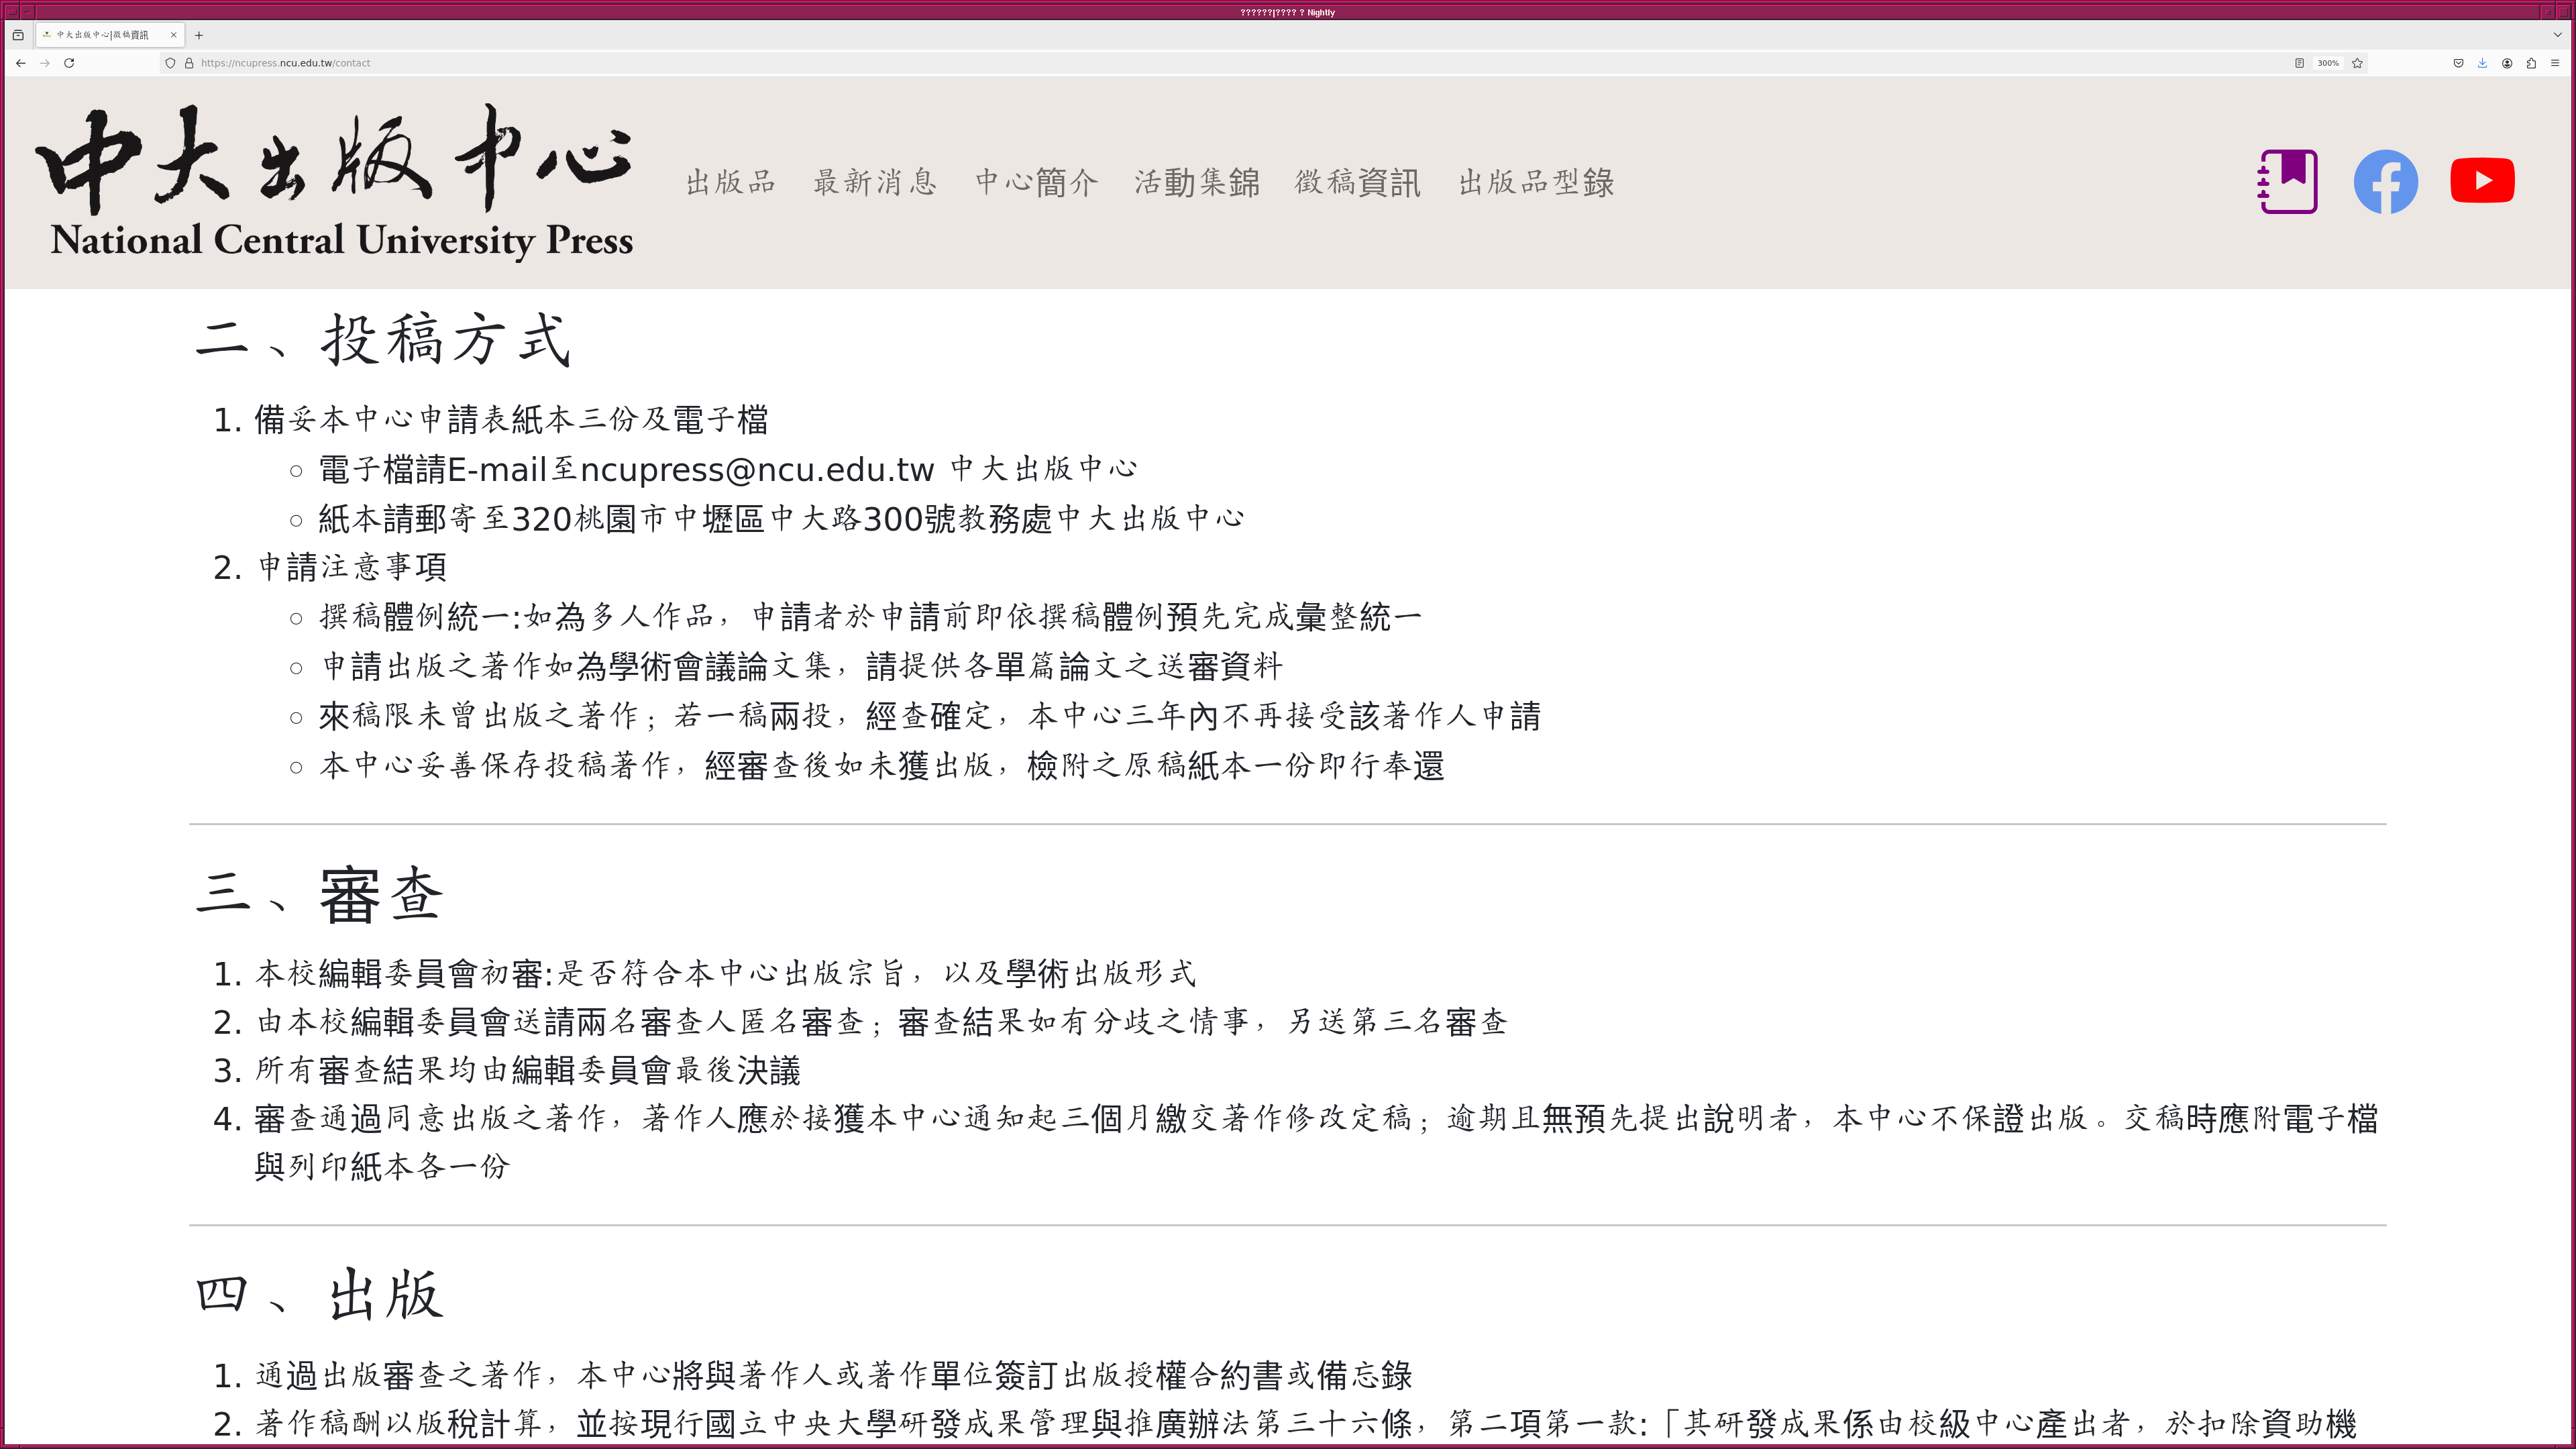Open 徵稿資訊 navigation menu item
Image resolution: width=2576 pixels, height=1449 pixels.
pyautogui.click(x=1357, y=182)
